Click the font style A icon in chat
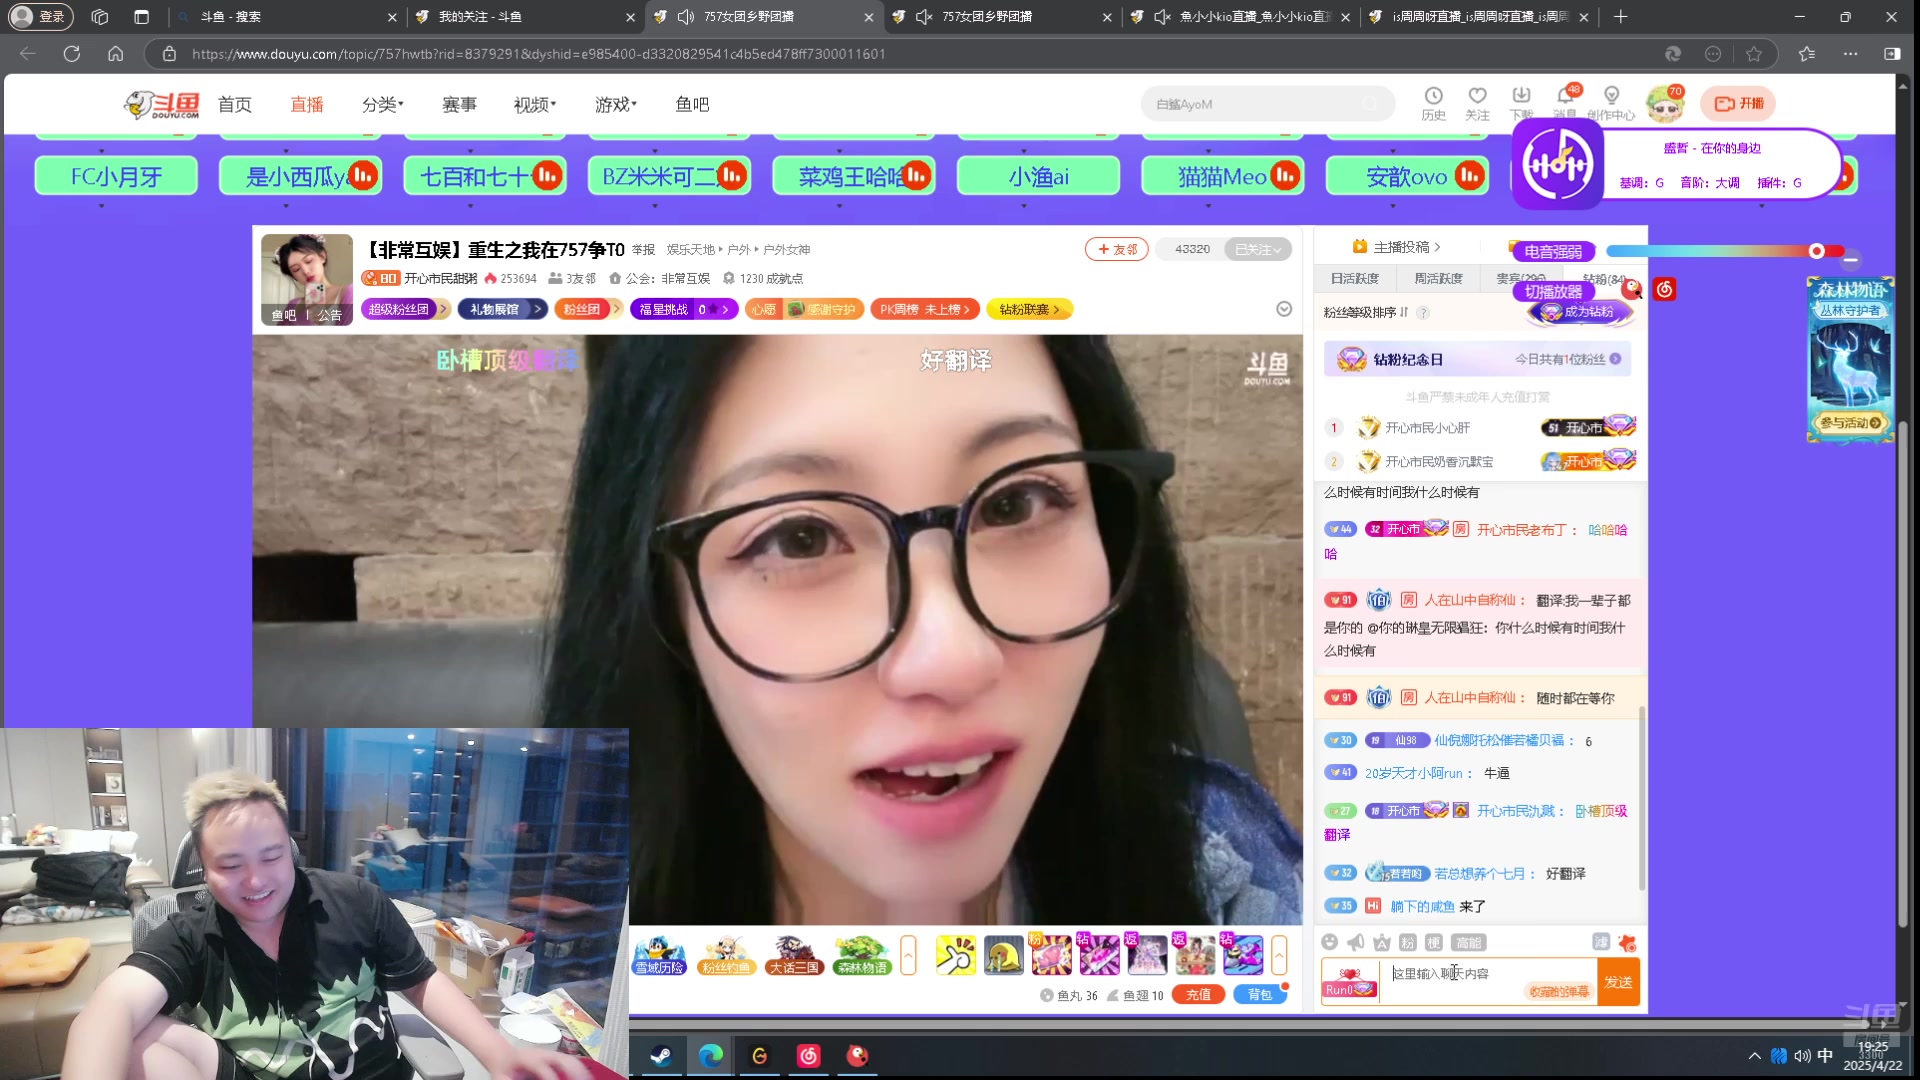 pos(1381,942)
